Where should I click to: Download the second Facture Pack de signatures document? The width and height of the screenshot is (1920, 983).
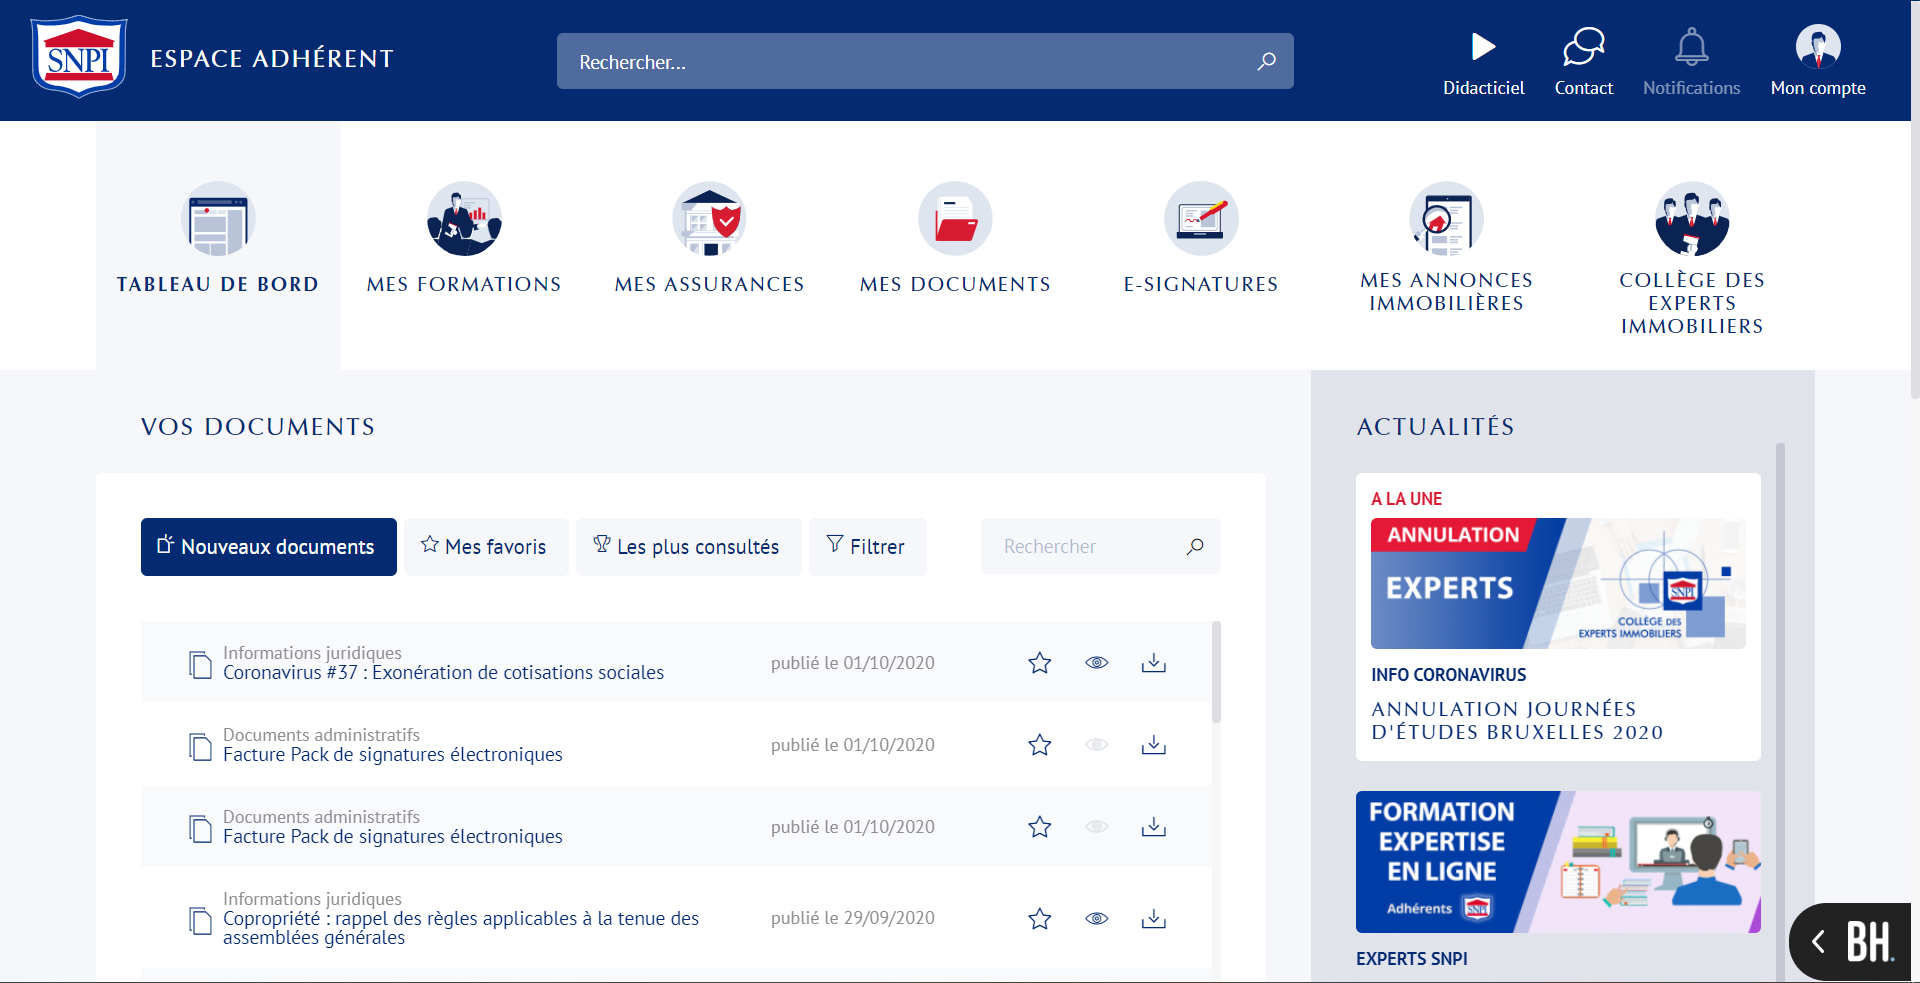[x=1154, y=827]
